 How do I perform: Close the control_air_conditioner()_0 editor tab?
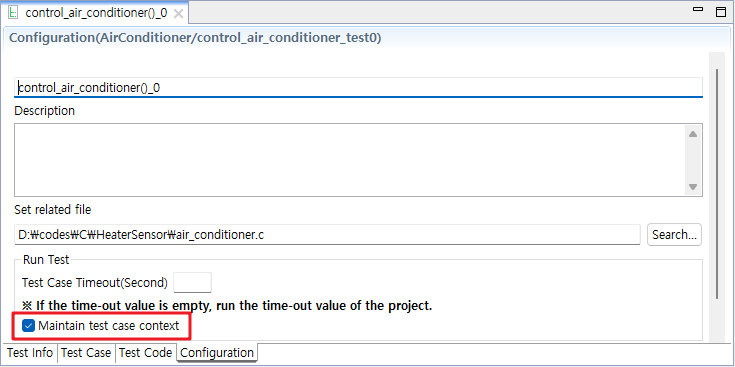178,14
